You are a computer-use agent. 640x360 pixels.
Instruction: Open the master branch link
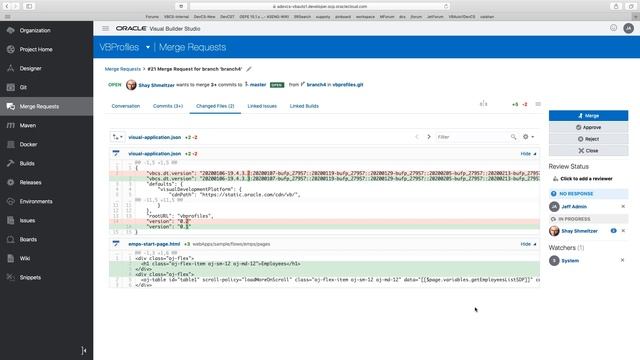tap(258, 84)
